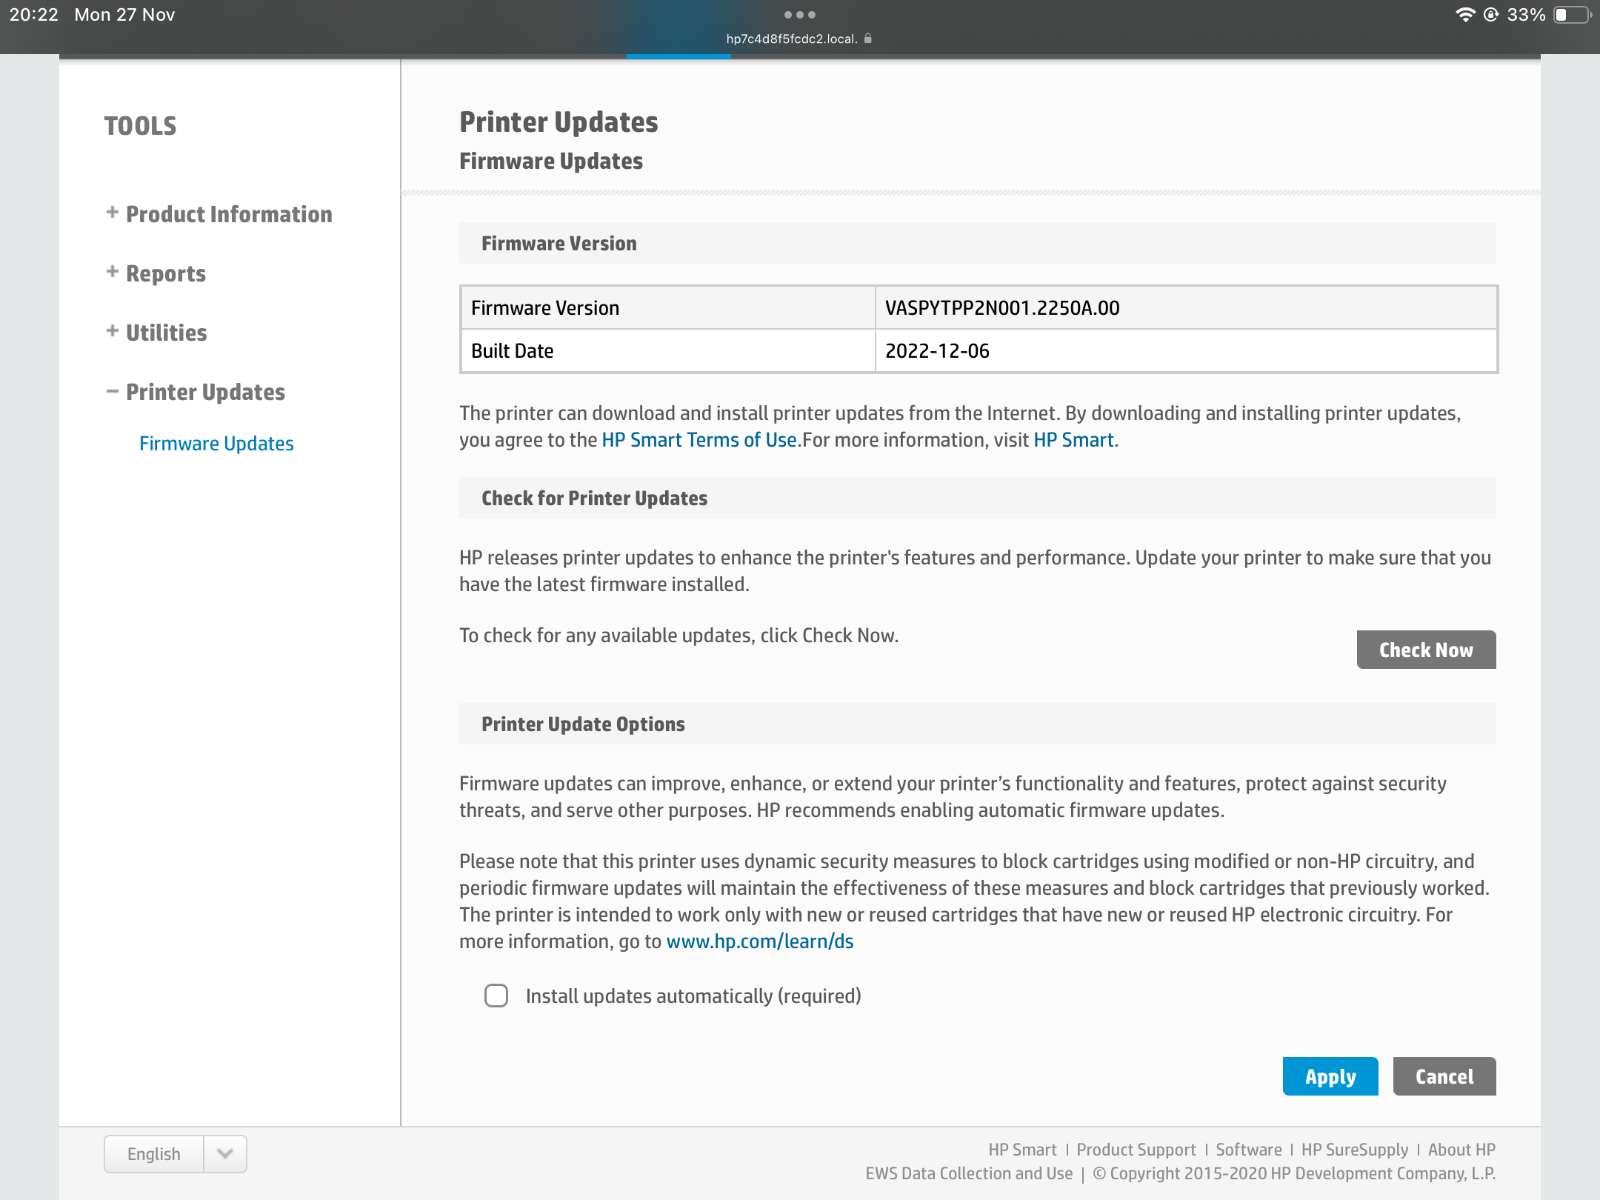Expand the Reports section

(x=156, y=273)
